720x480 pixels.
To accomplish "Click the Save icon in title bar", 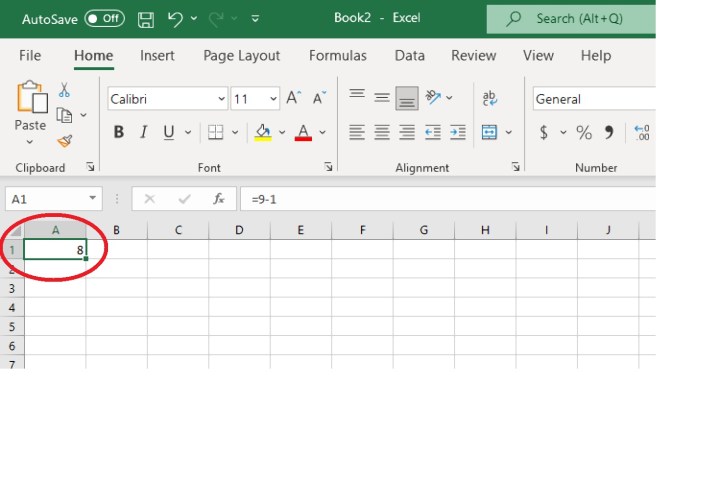I will coord(146,19).
